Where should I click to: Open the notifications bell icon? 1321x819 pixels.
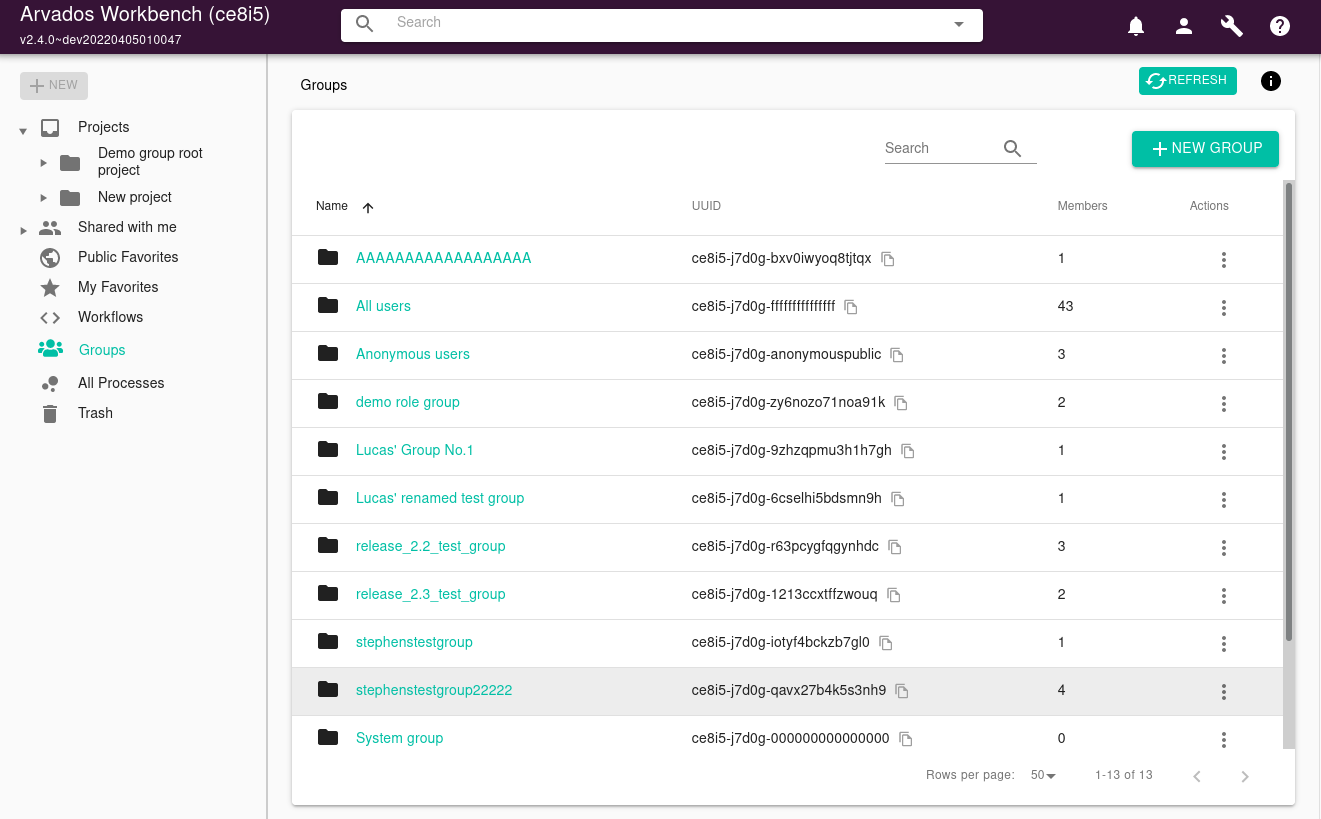tap(1136, 27)
